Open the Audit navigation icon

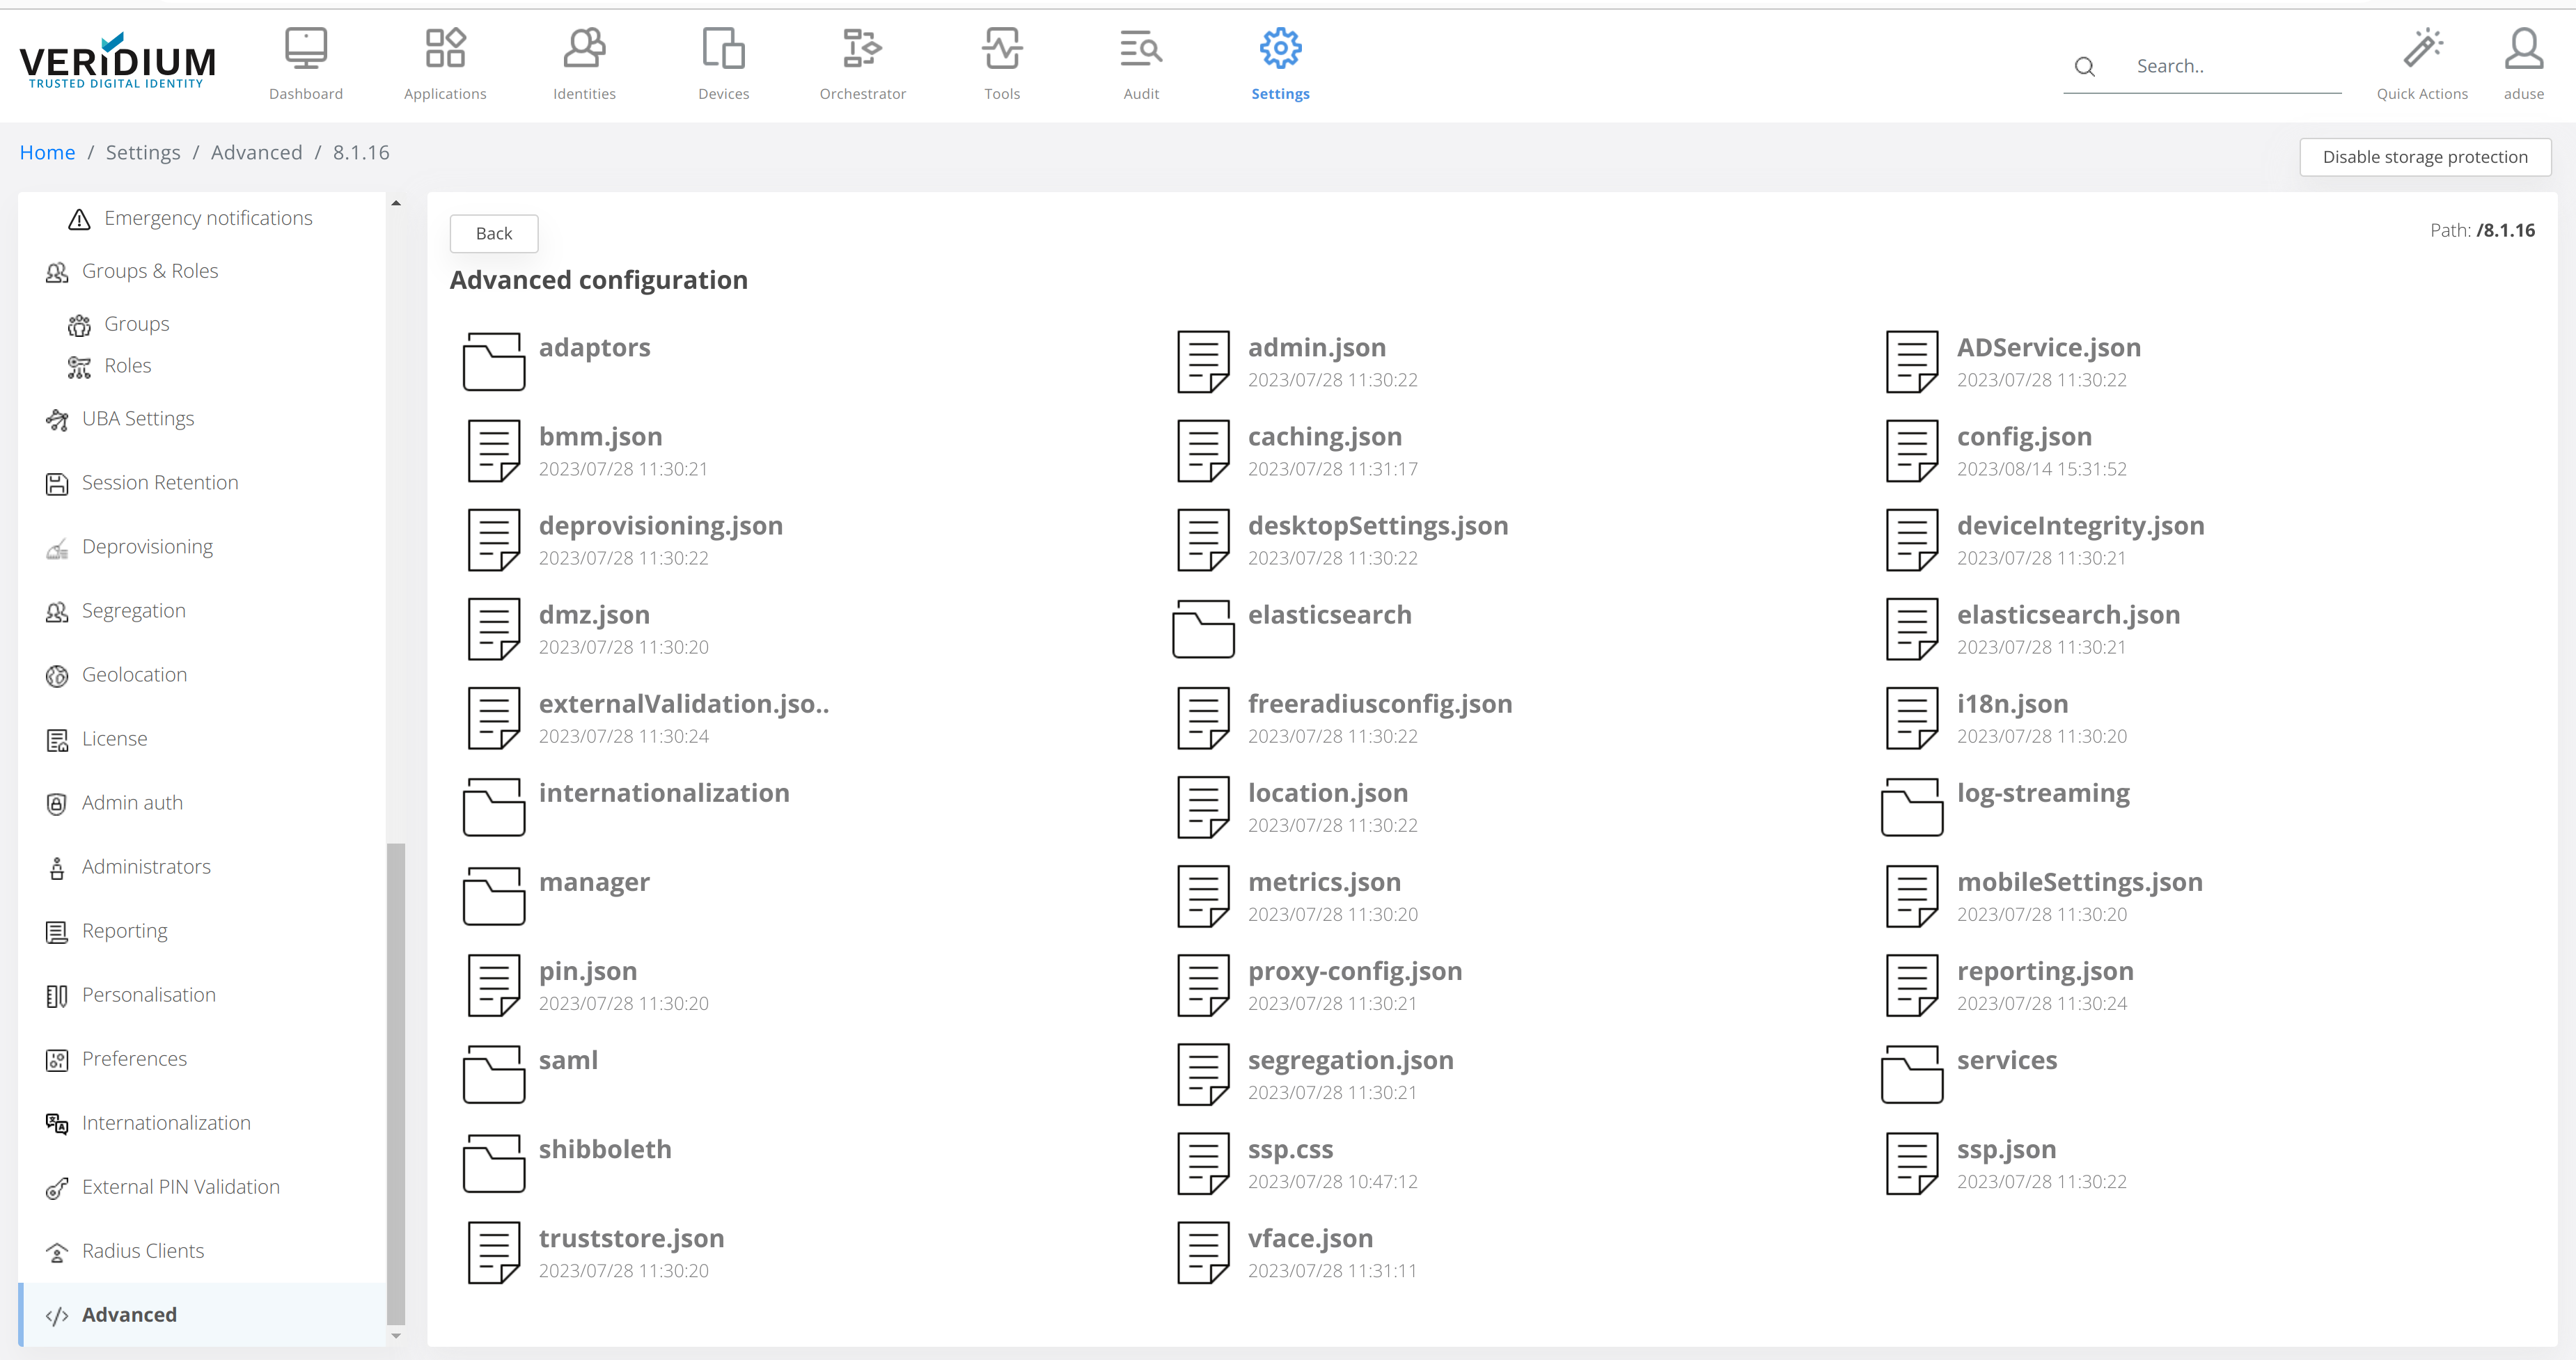click(1140, 49)
